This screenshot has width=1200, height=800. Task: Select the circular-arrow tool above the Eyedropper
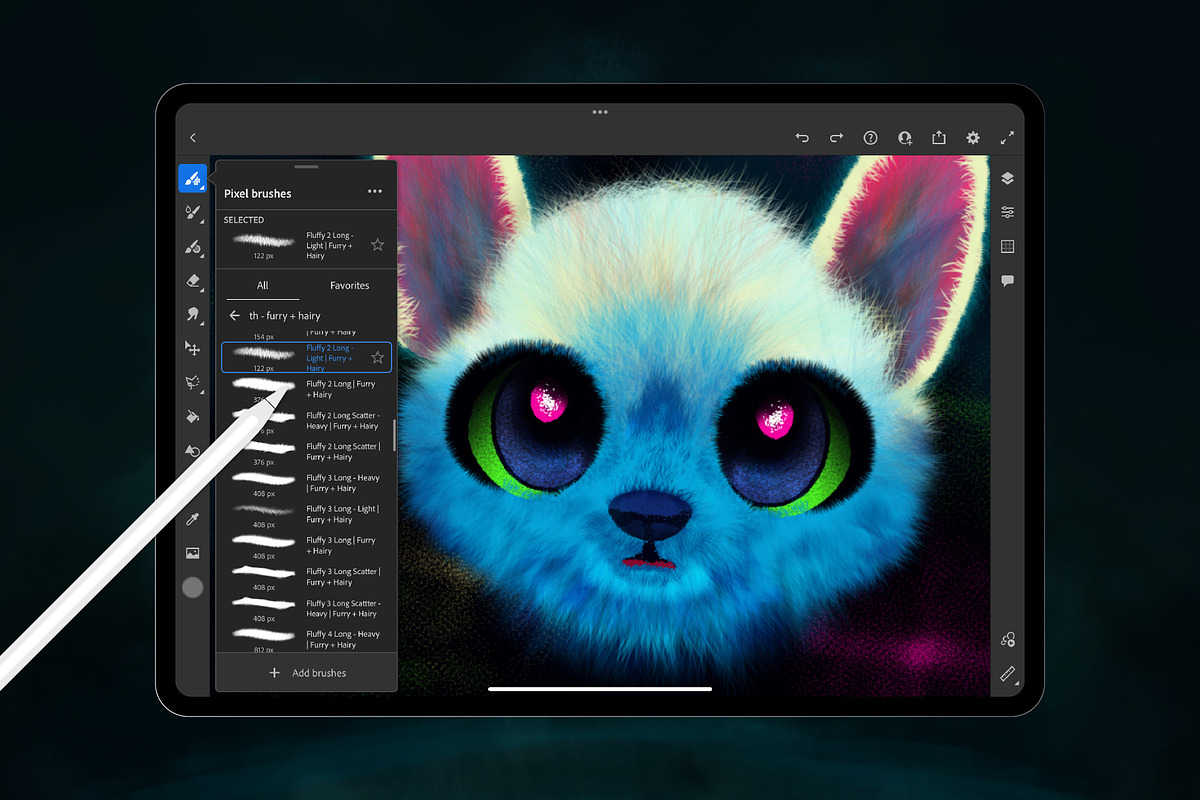(x=193, y=451)
